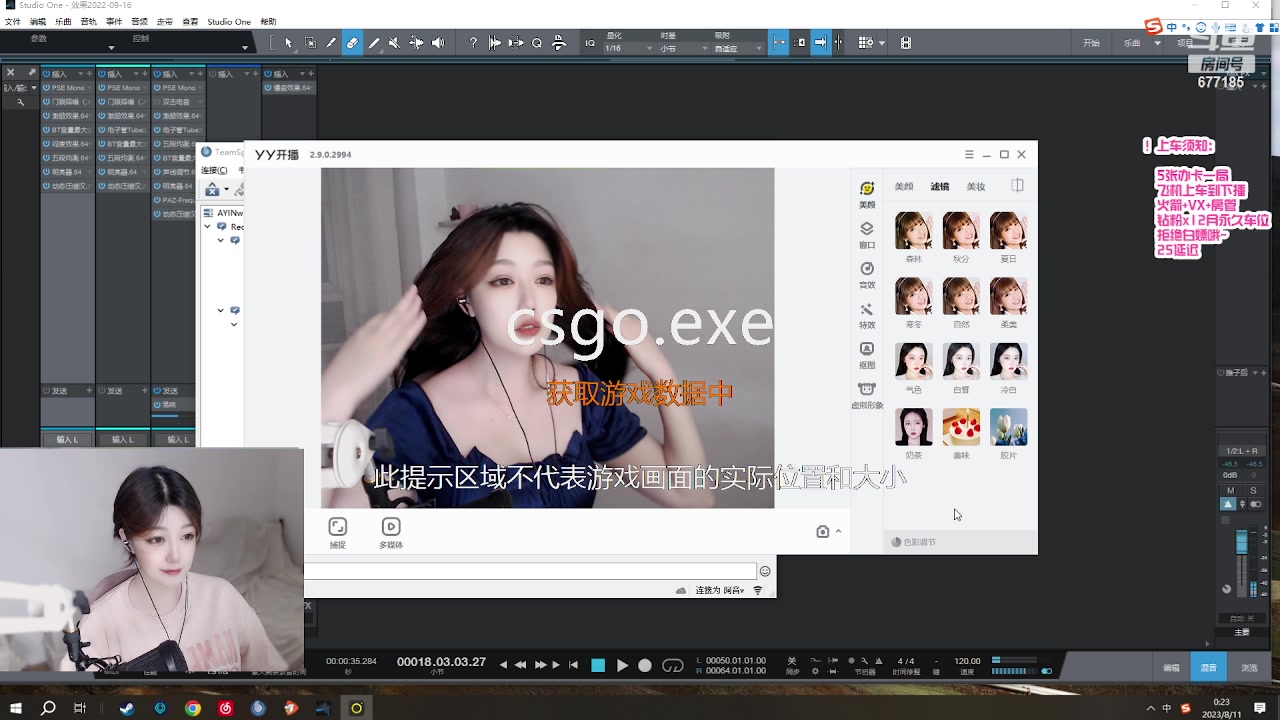Switch to the 混音 view button
Image resolution: width=1280 pixels, height=720 pixels.
point(1209,667)
